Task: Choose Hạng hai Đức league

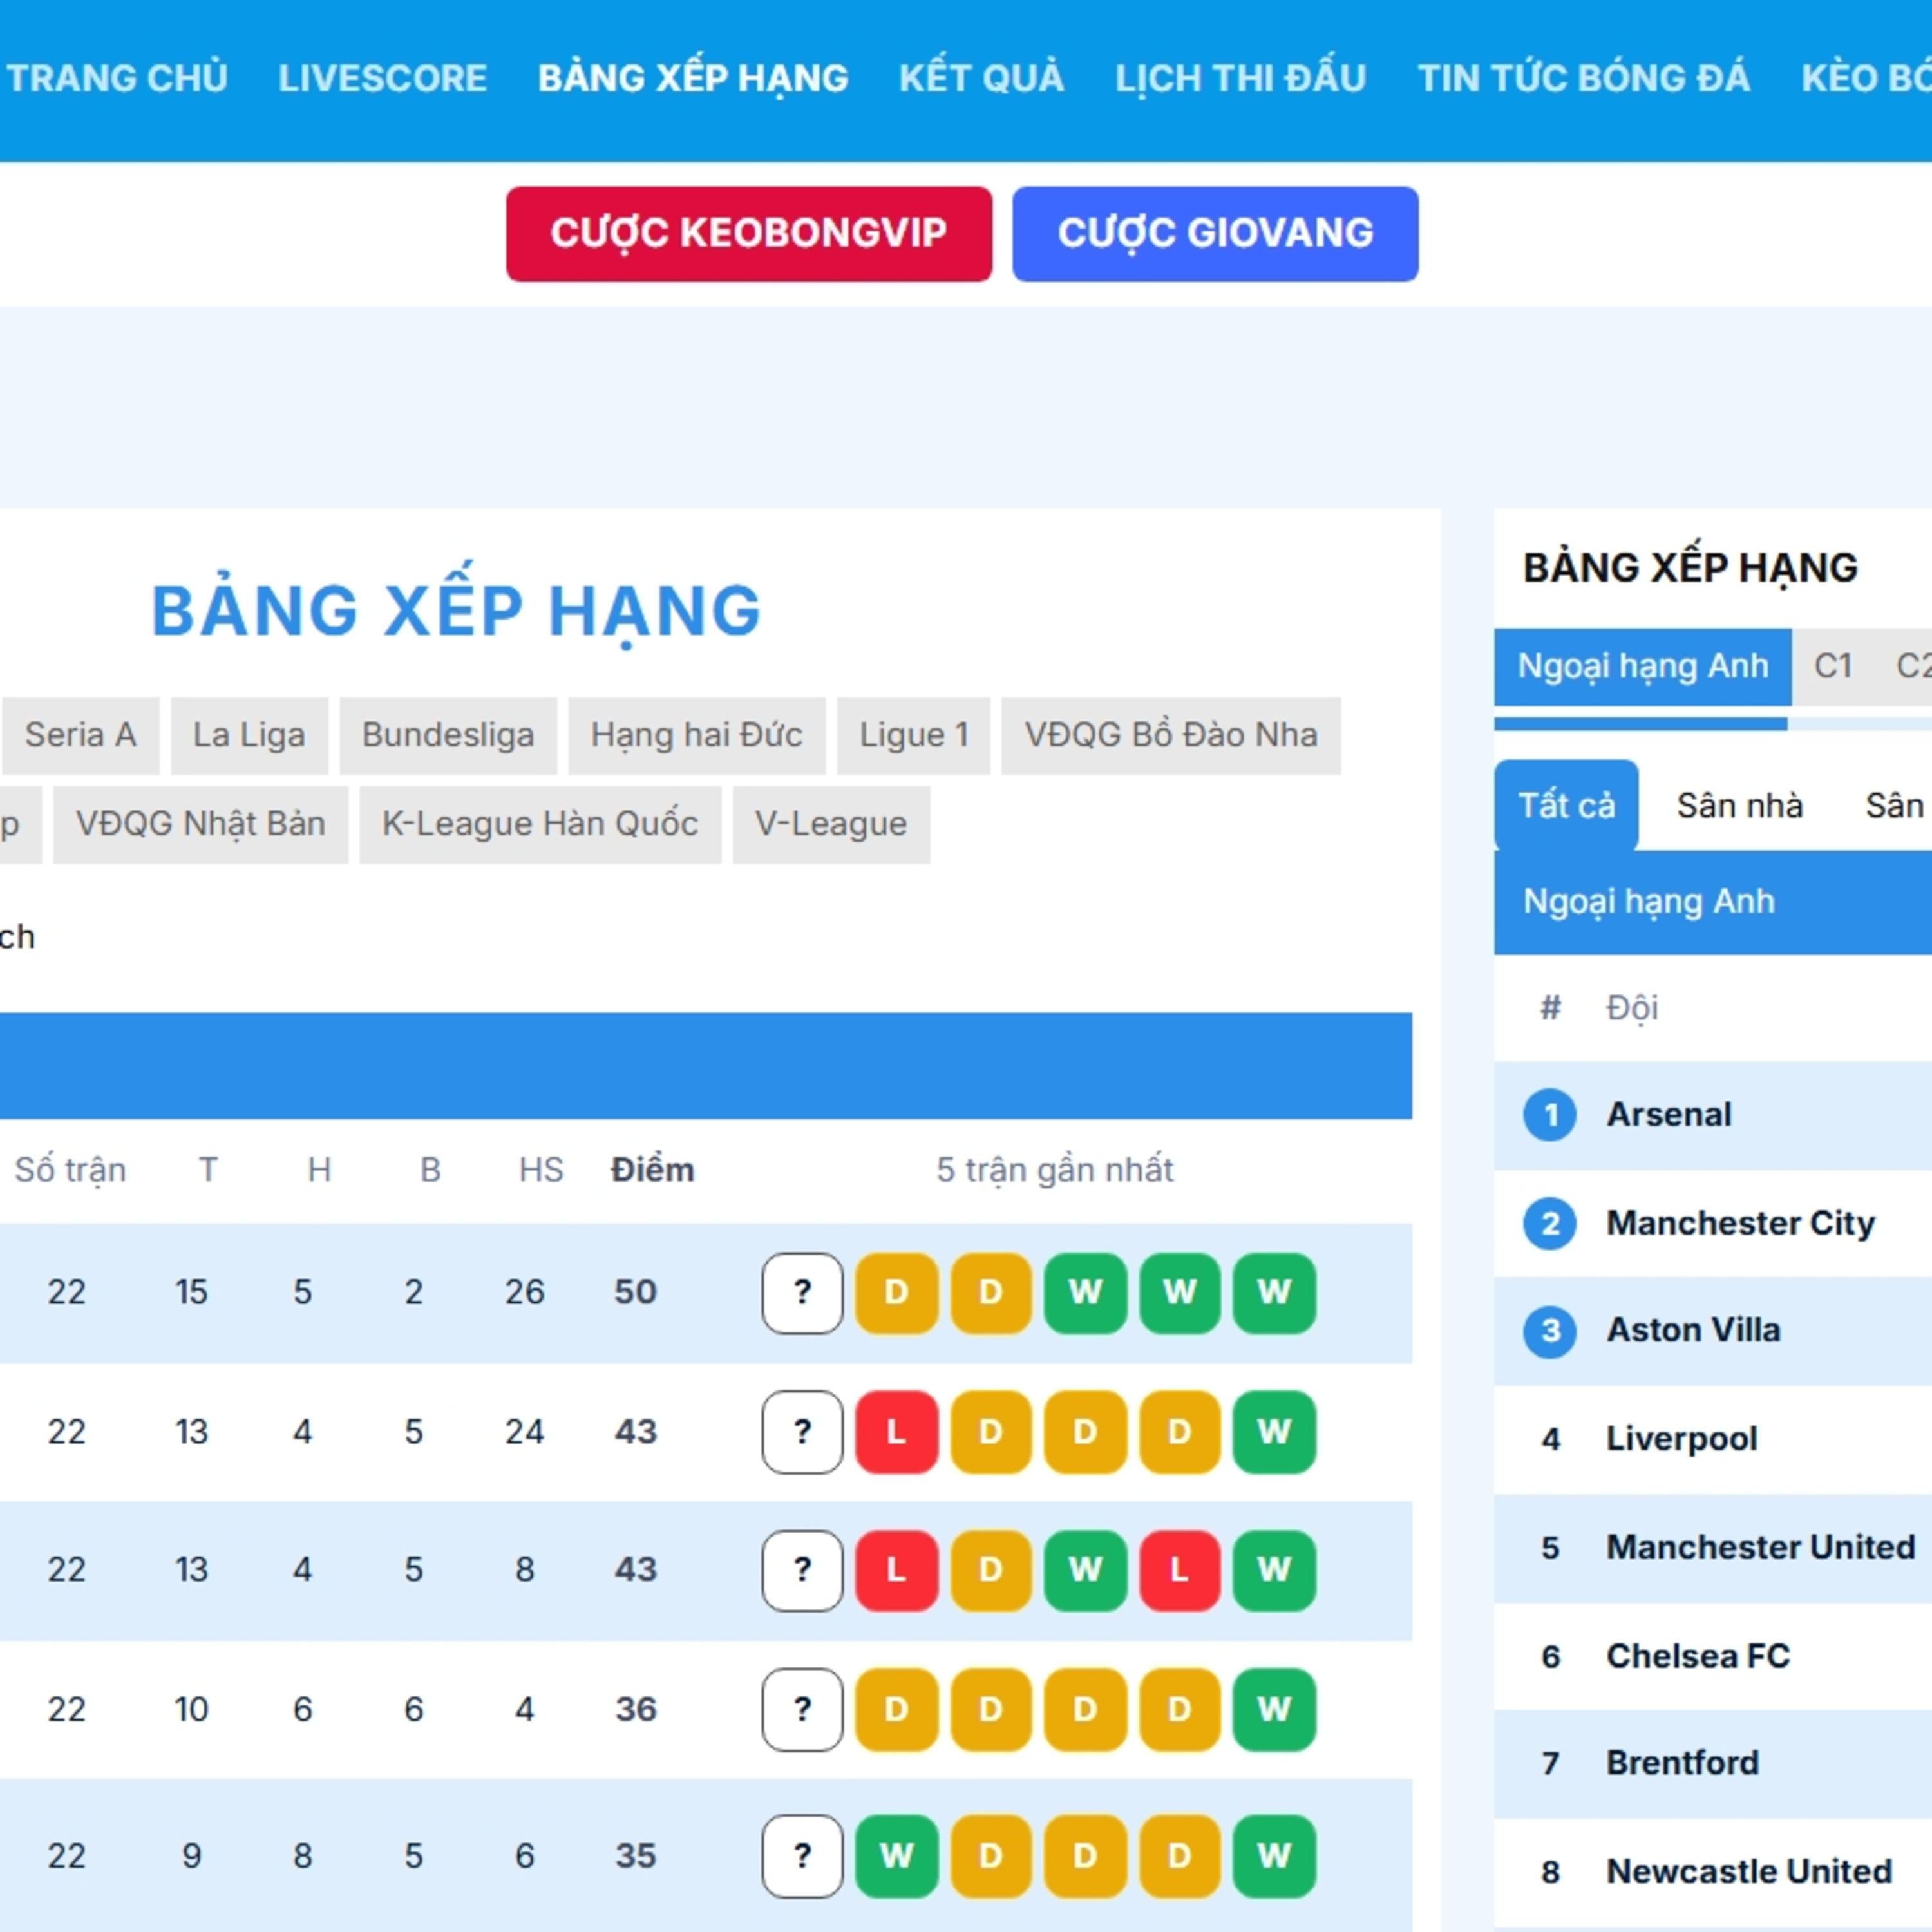Action: 697,735
